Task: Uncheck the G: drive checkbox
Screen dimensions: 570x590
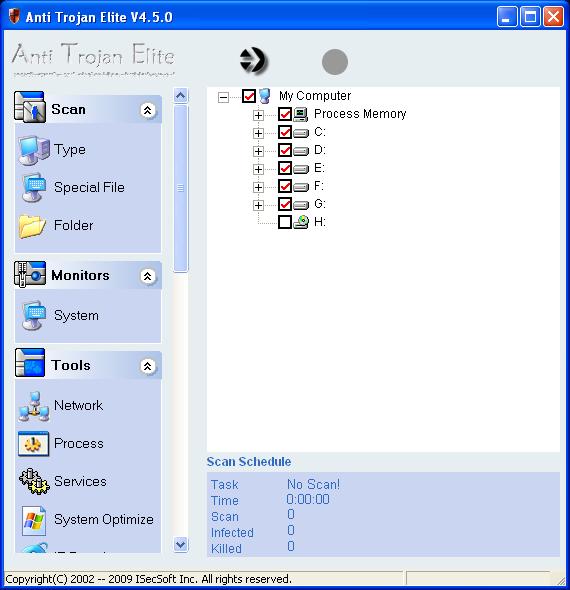Action: 285,204
